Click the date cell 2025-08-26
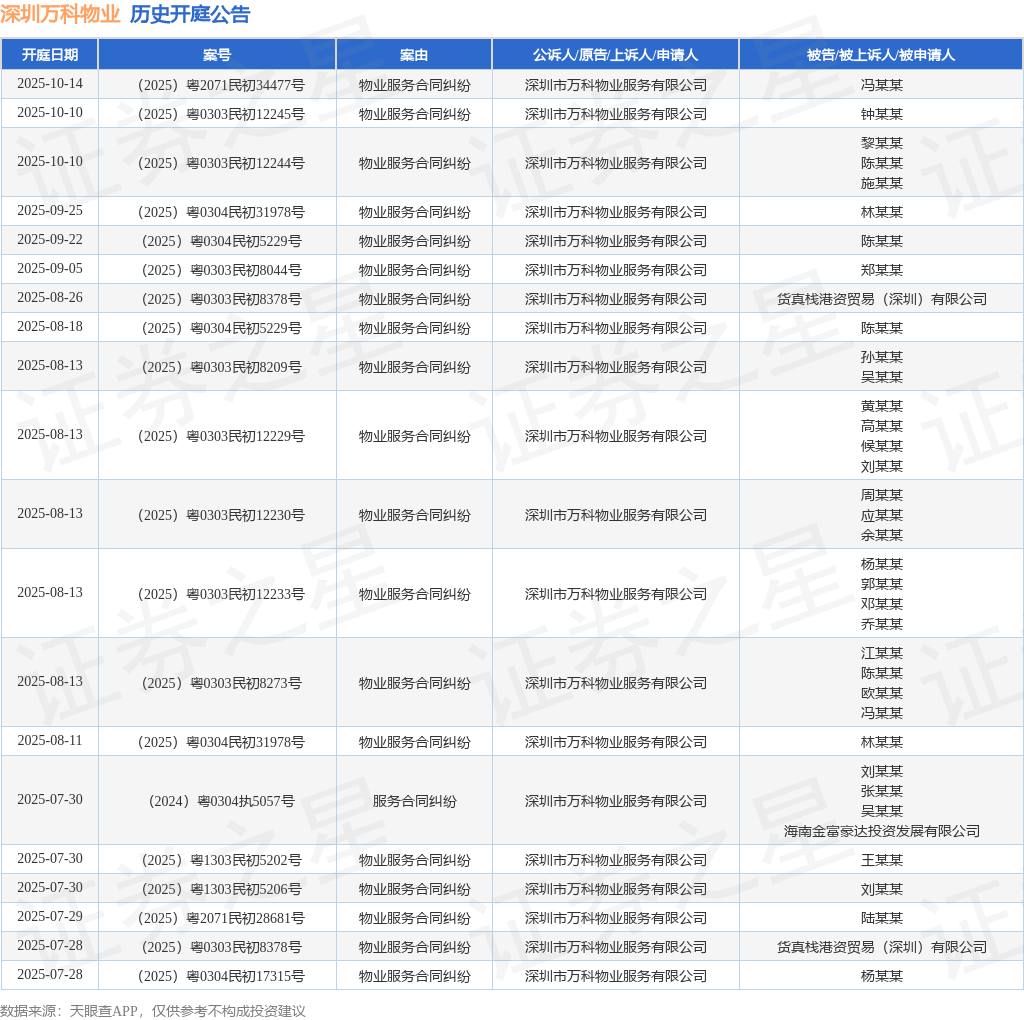The width and height of the screenshot is (1024, 1020). coord(50,297)
